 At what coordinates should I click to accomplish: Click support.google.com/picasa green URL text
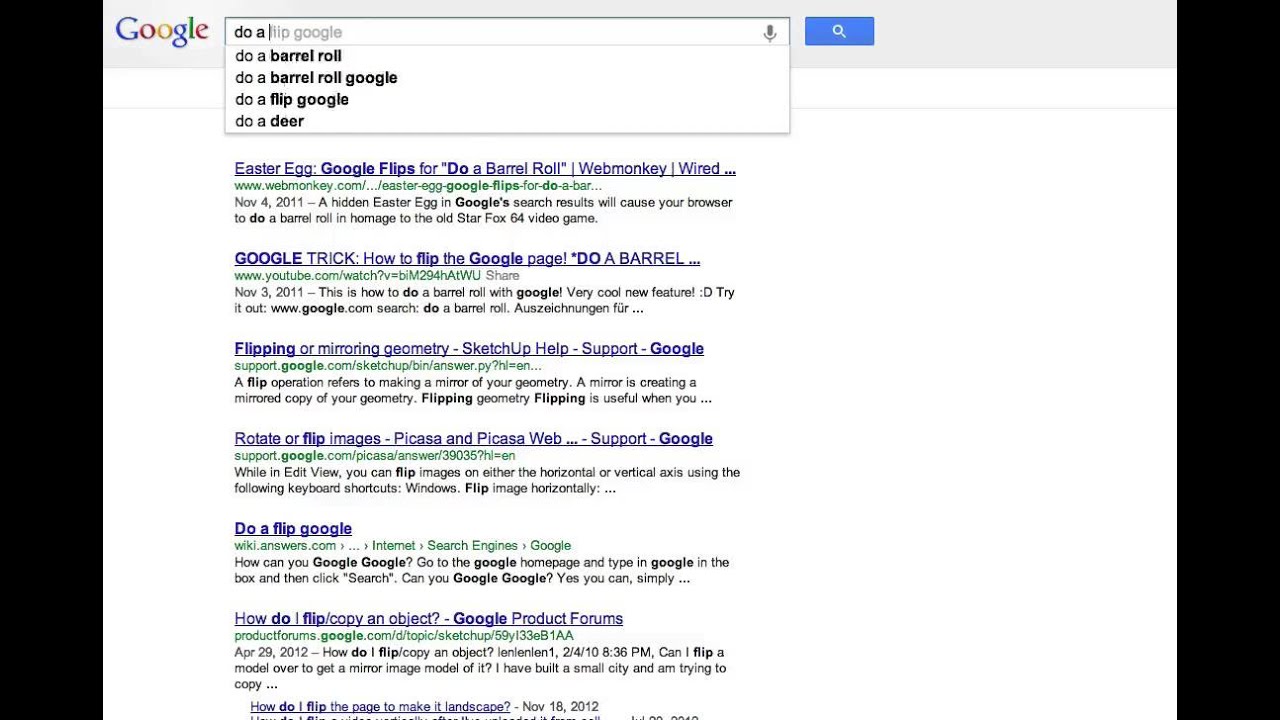click(374, 456)
